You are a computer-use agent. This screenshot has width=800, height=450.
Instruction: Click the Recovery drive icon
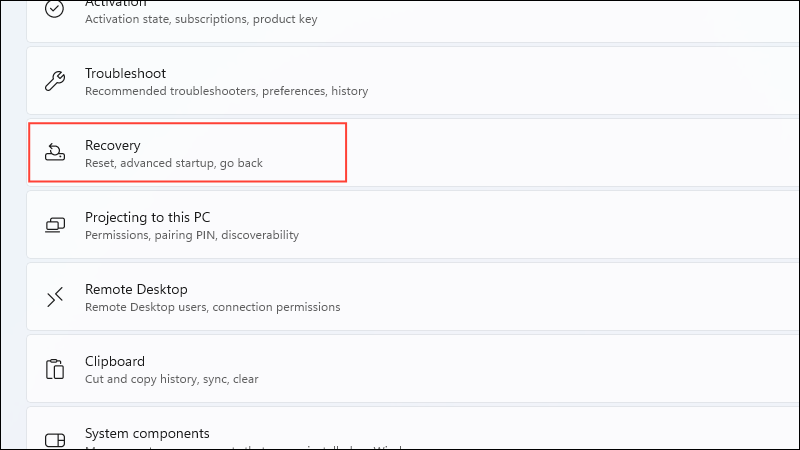[x=55, y=152]
